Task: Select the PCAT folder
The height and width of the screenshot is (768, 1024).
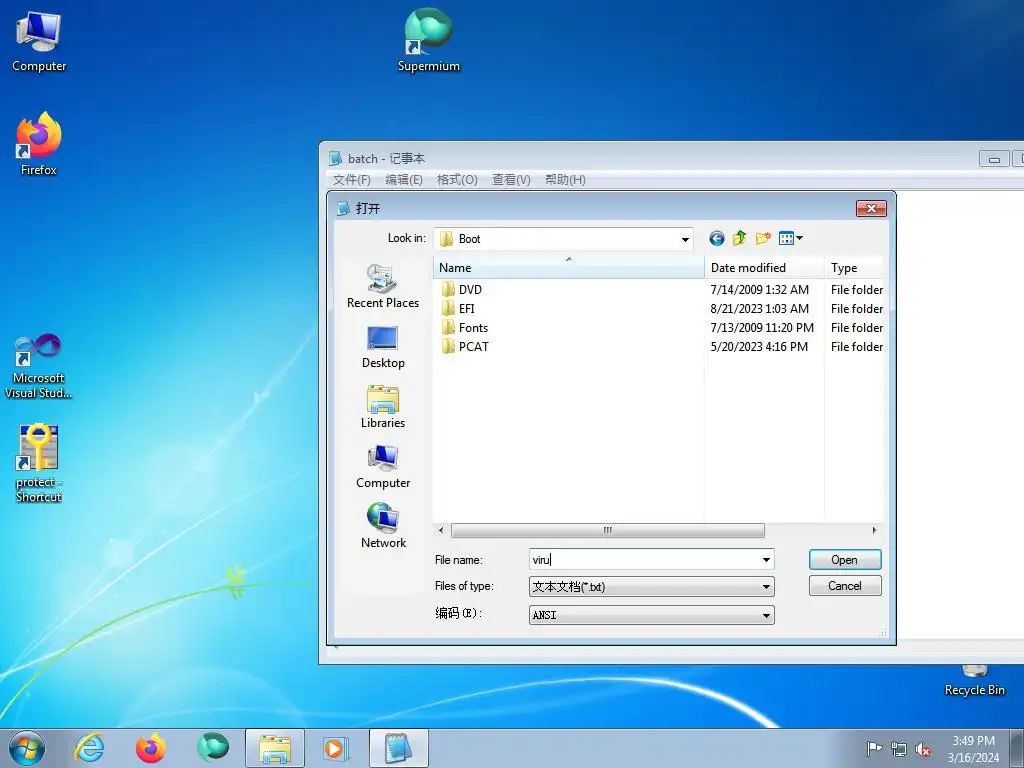Action: click(465, 347)
